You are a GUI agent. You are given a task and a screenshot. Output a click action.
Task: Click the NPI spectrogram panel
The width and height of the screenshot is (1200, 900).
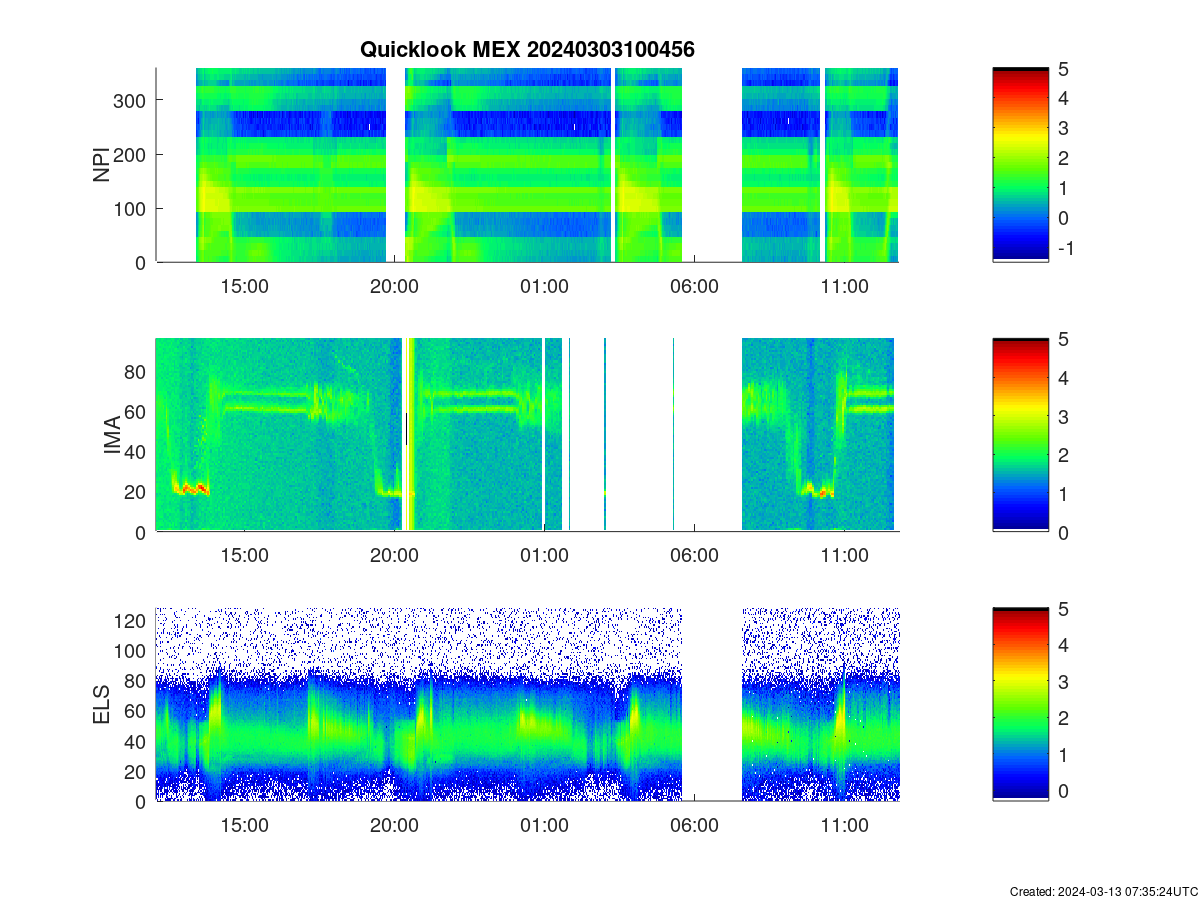[x=527, y=165]
